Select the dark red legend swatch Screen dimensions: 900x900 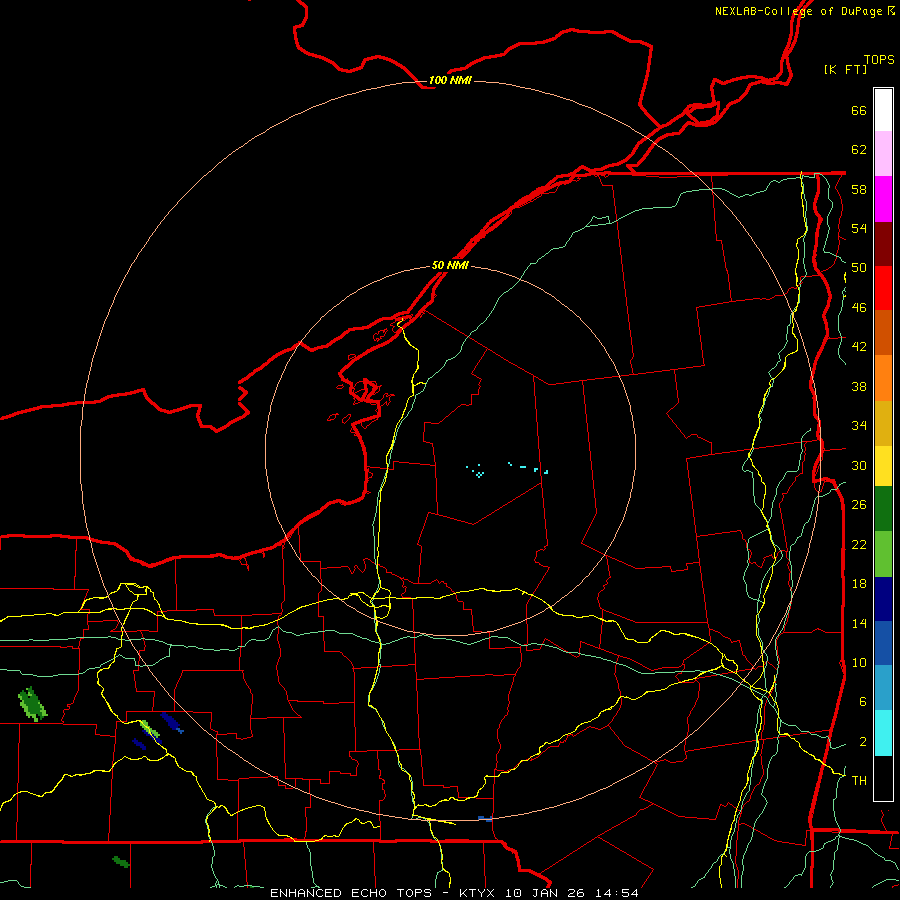[x=883, y=243]
